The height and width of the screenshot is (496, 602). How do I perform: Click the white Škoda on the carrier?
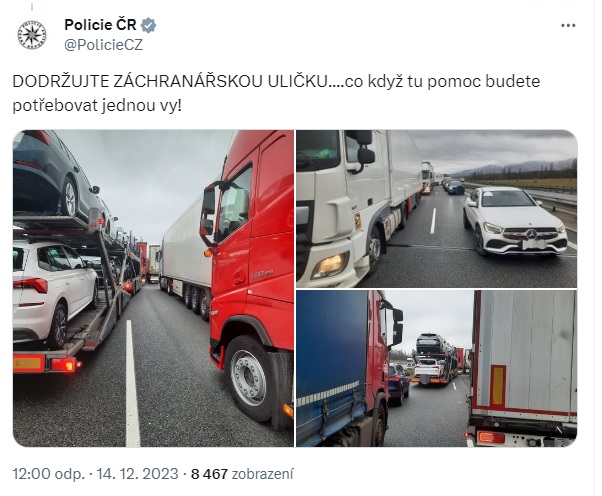[x=54, y=292]
